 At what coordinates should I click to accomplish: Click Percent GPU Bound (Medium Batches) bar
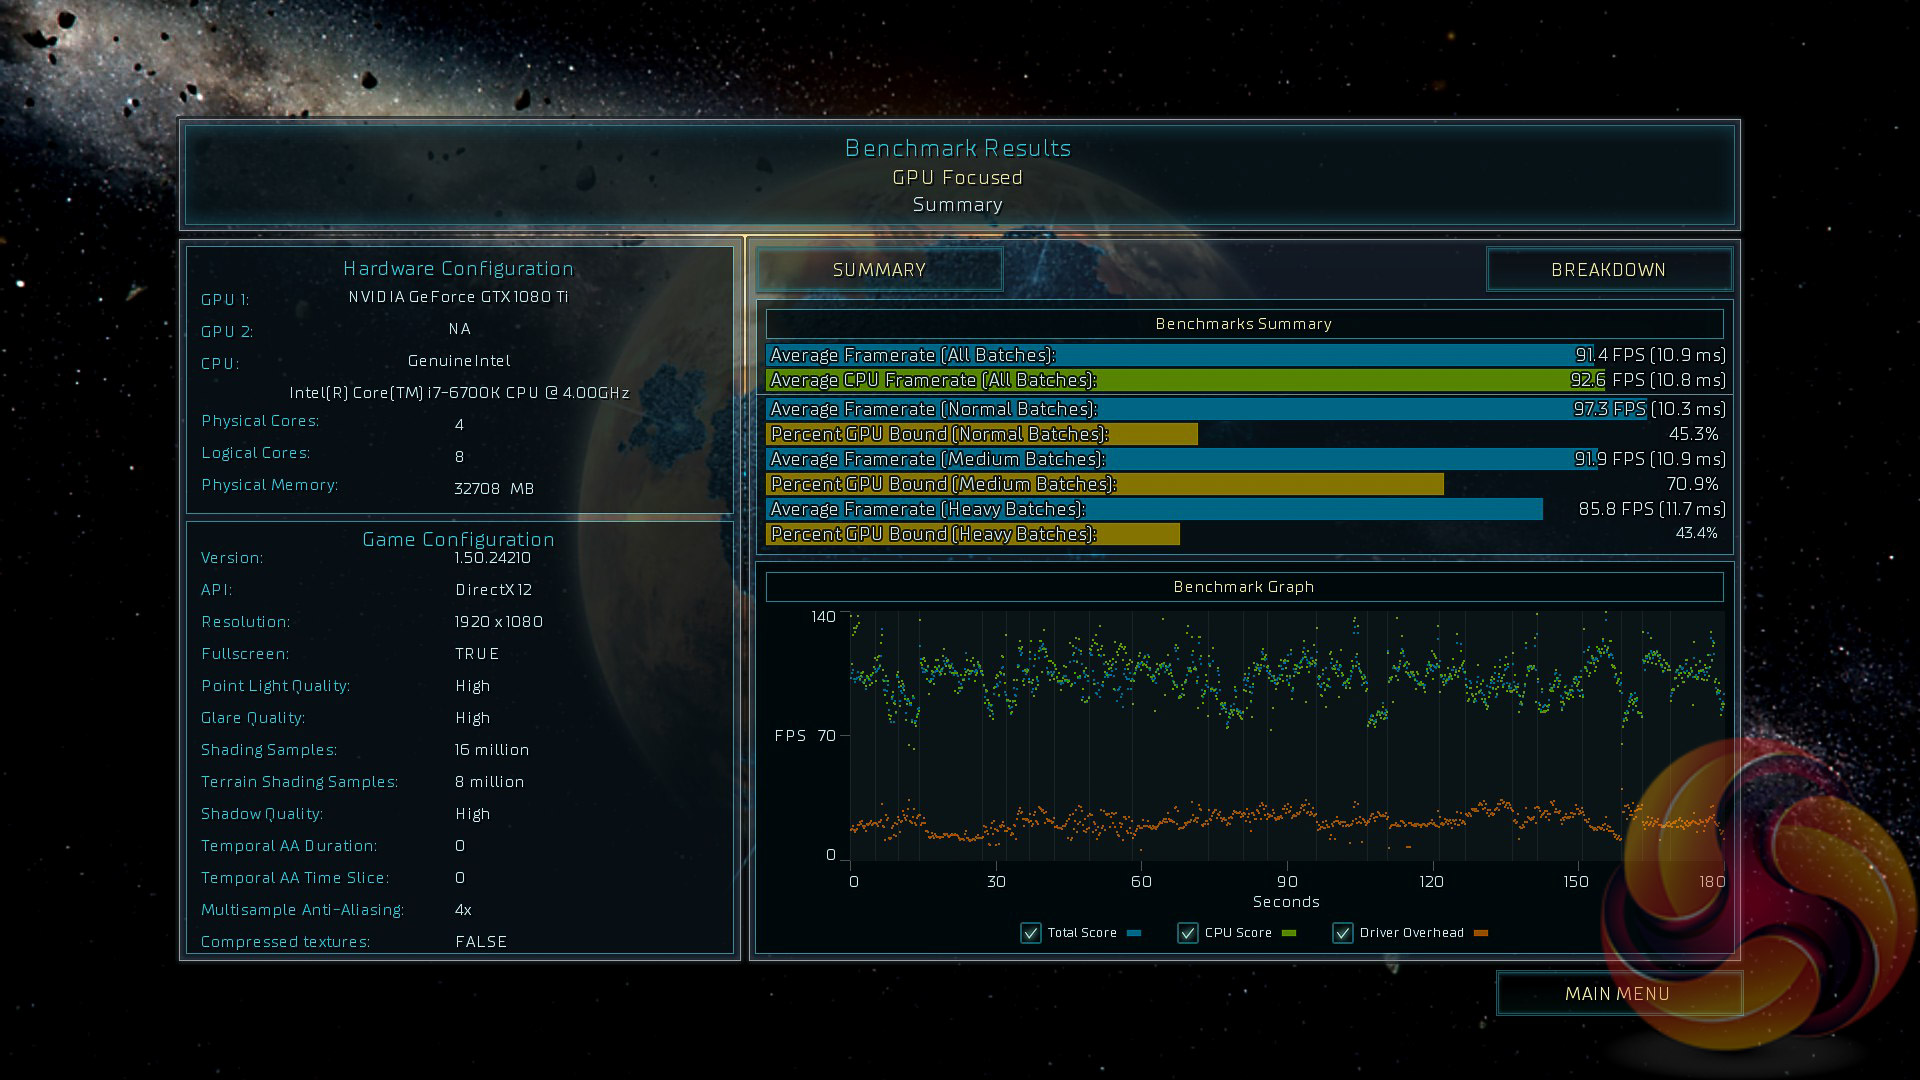click(x=1105, y=484)
